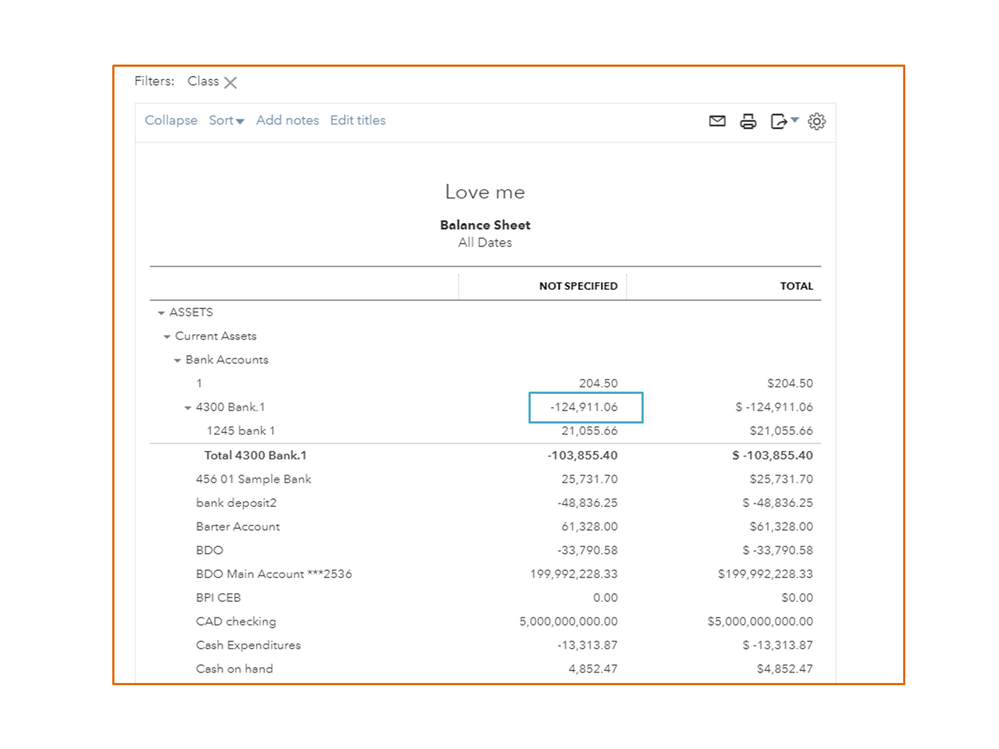Open the 204.50 amount for account 1

point(598,383)
